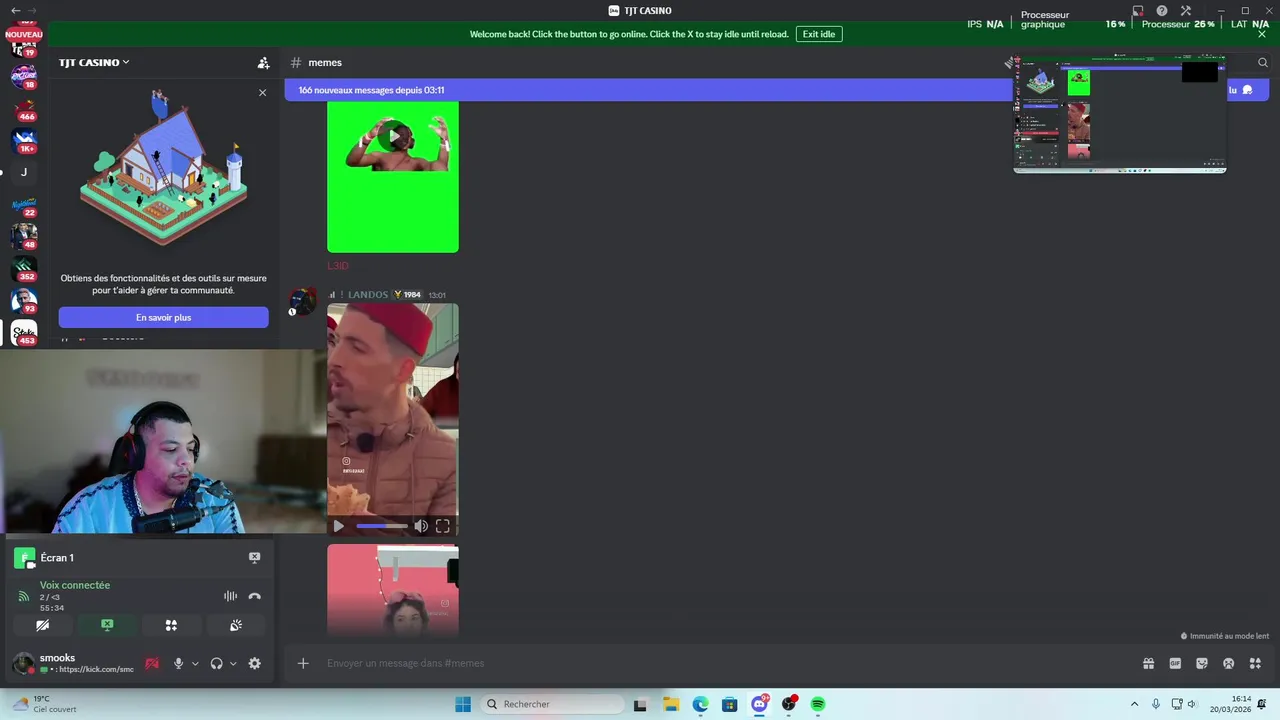Open the J server icon
This screenshot has height=720, width=1280.
pos(24,172)
